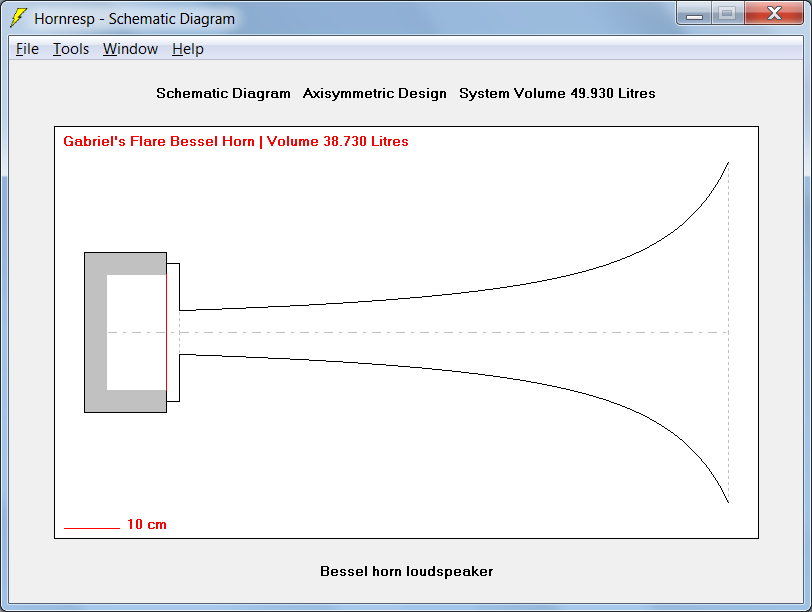
Task: Open the File menu
Action: pyautogui.click(x=27, y=49)
